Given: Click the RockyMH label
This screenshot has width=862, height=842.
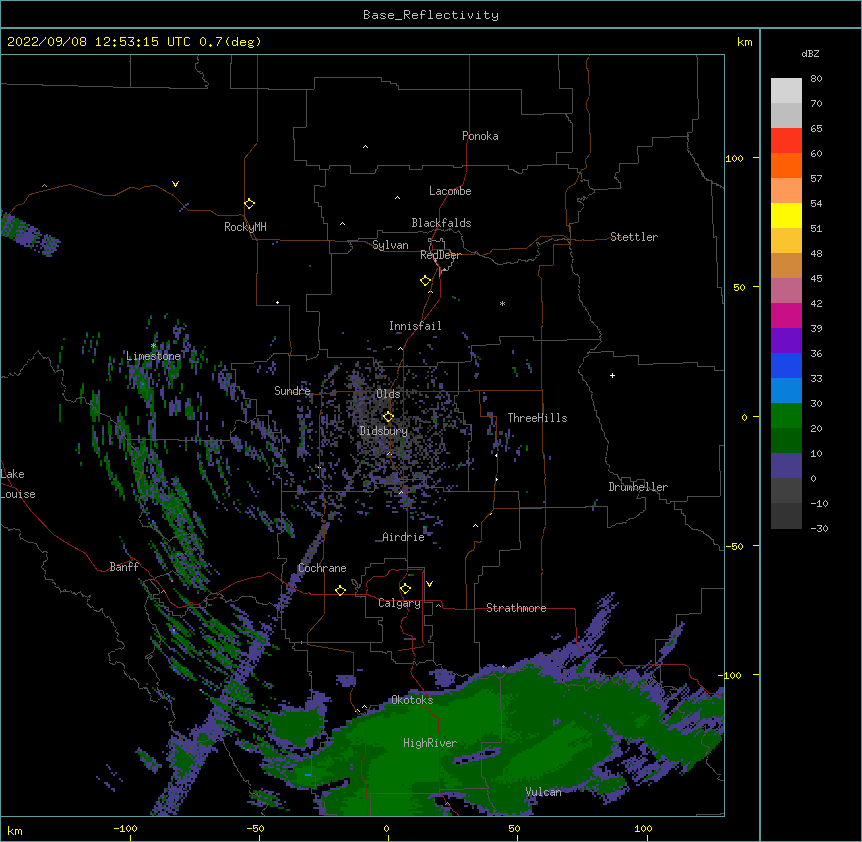Looking at the screenshot, I should tap(245, 227).
